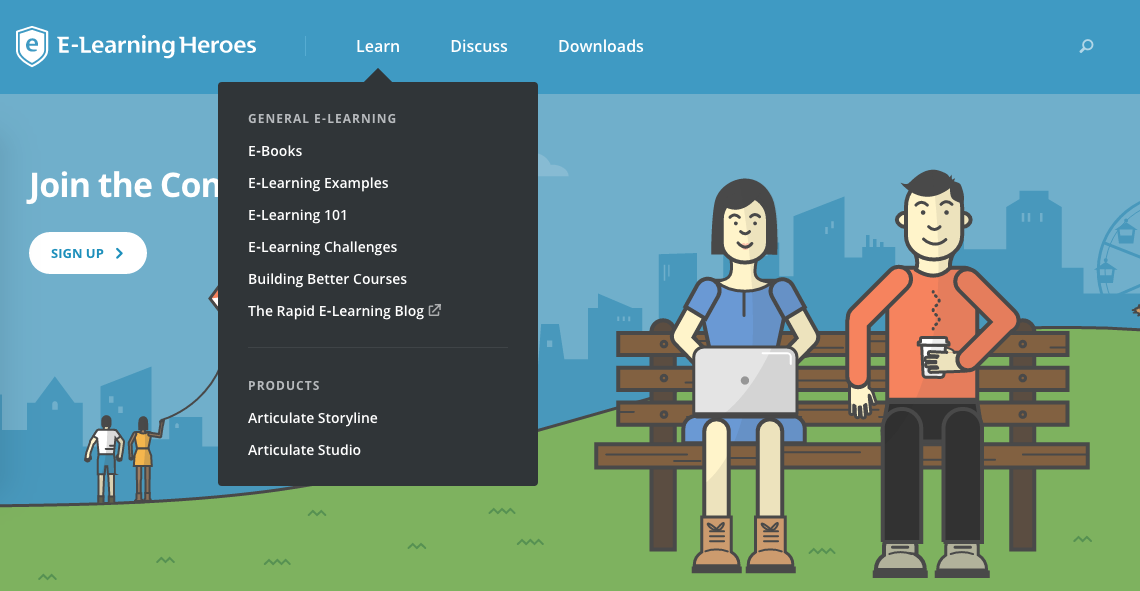Viewport: 1140px width, 591px height.
Task: Open Articulate Storyline under Products
Action: (x=313, y=418)
